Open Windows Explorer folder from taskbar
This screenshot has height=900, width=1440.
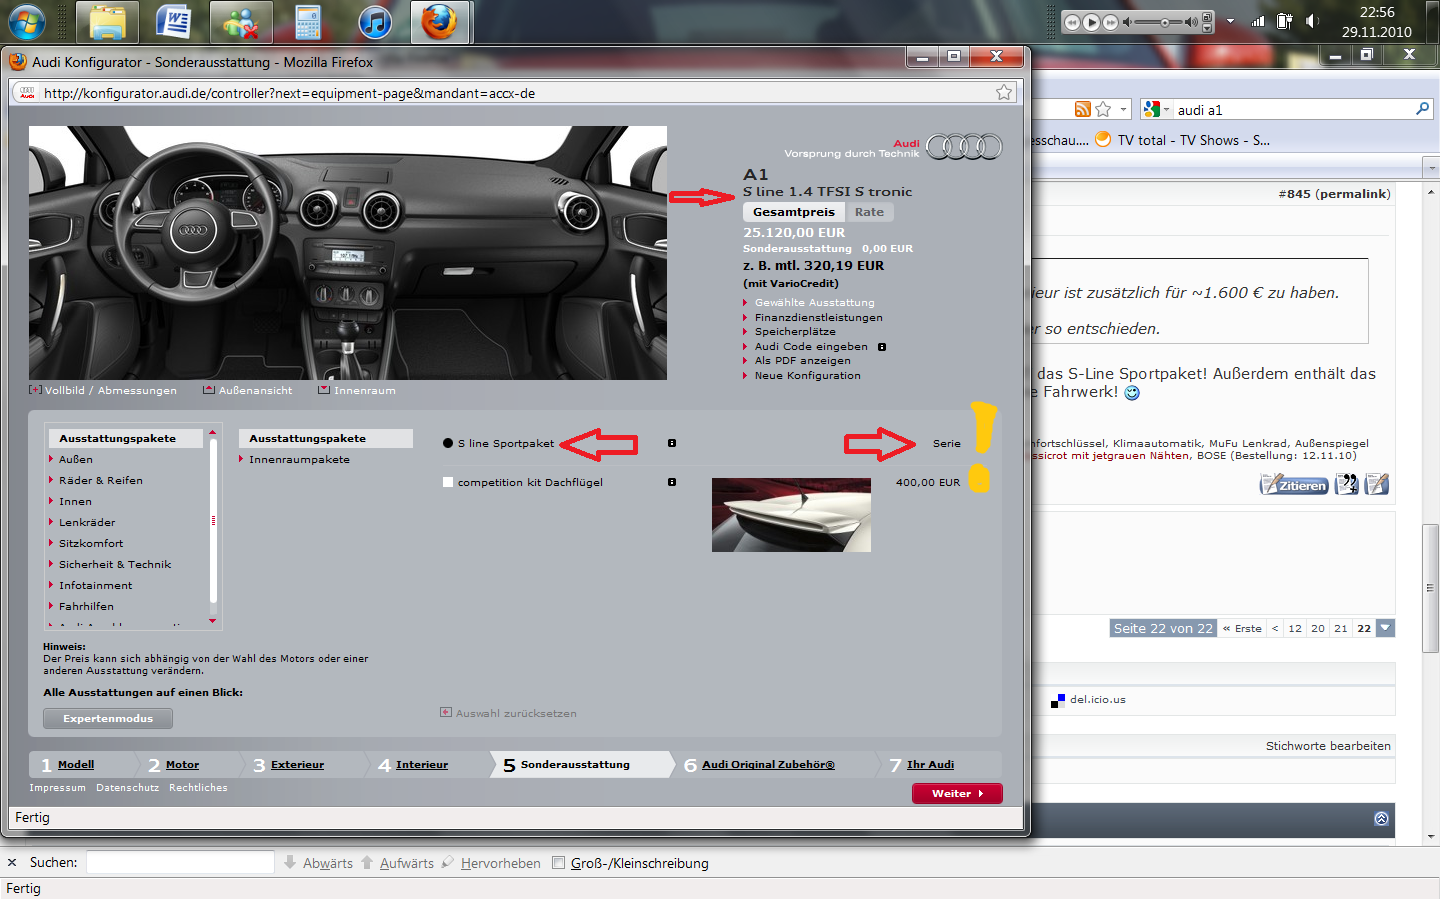pos(107,21)
